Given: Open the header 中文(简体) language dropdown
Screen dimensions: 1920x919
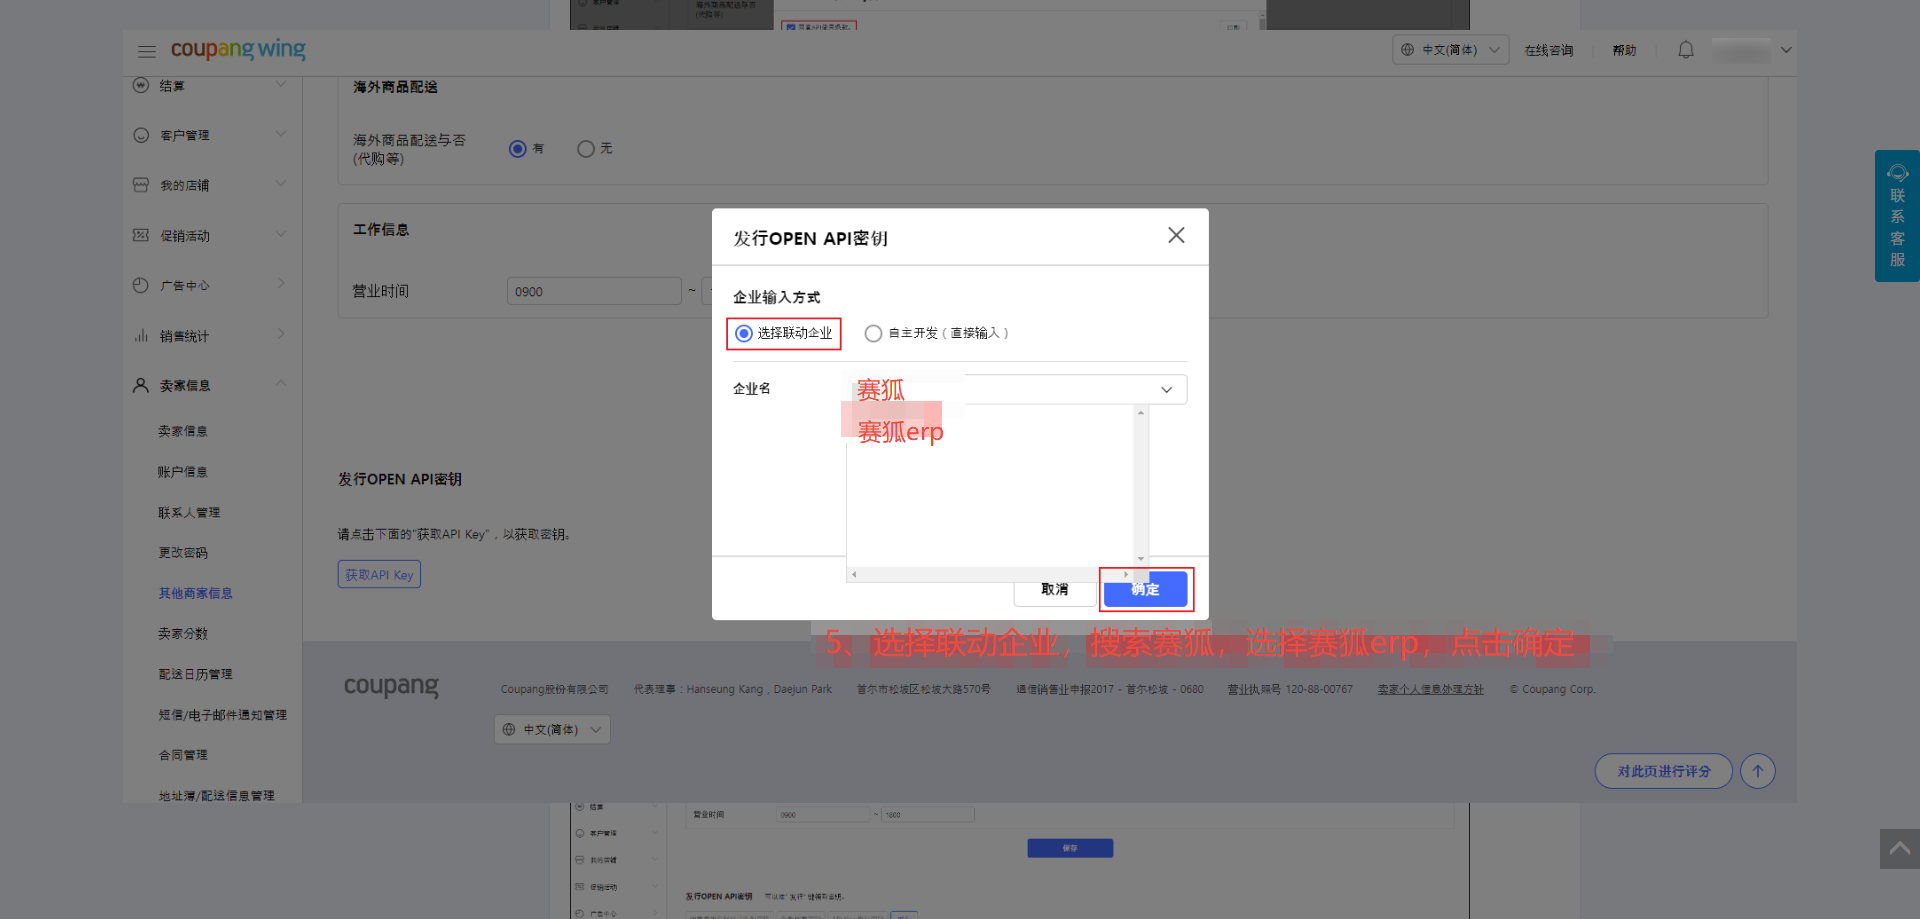Looking at the screenshot, I should [1451, 50].
